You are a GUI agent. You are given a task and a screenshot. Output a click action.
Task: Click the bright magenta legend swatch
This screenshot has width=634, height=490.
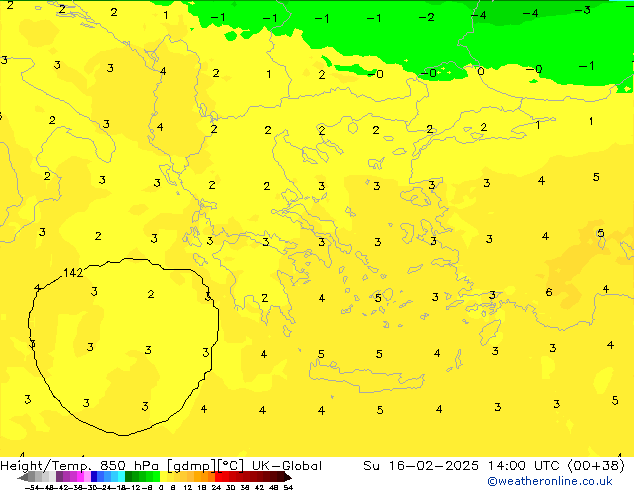pos(80,476)
